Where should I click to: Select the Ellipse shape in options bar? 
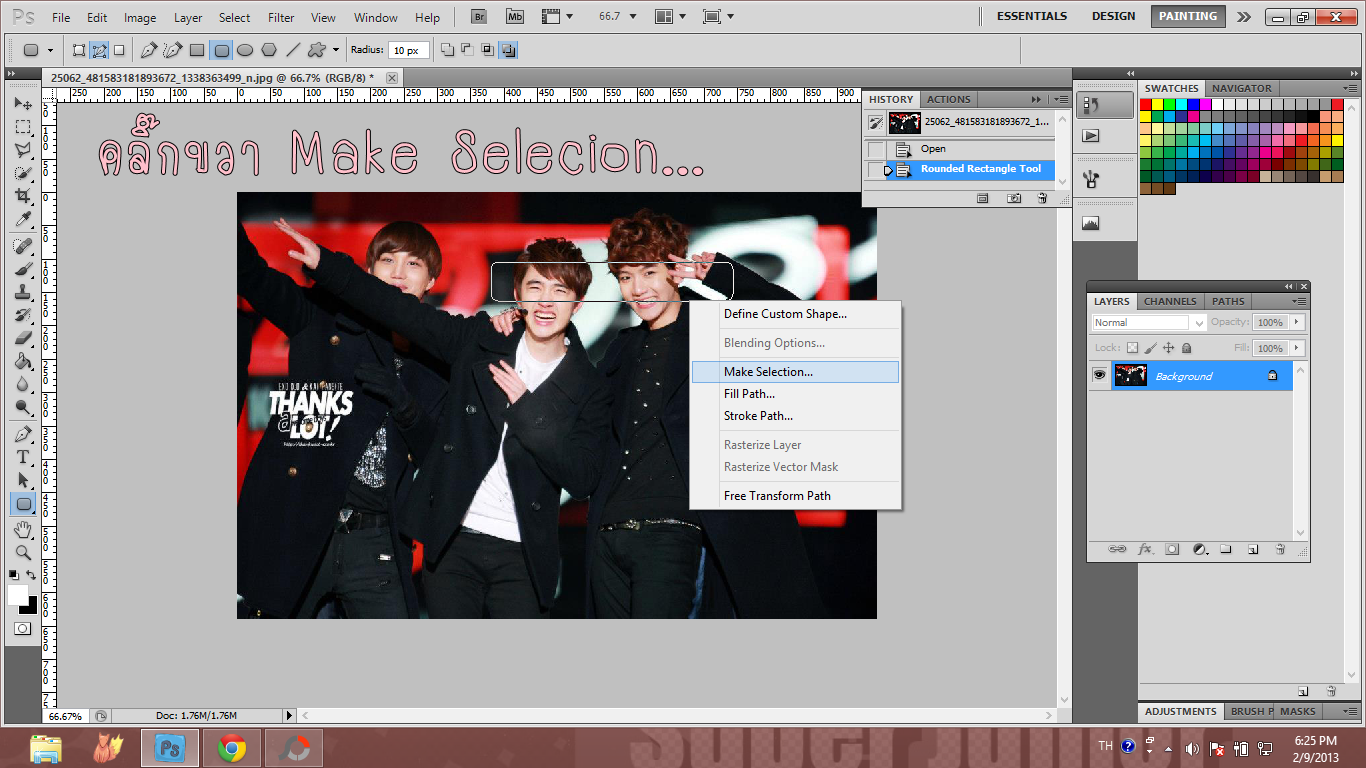[245, 50]
